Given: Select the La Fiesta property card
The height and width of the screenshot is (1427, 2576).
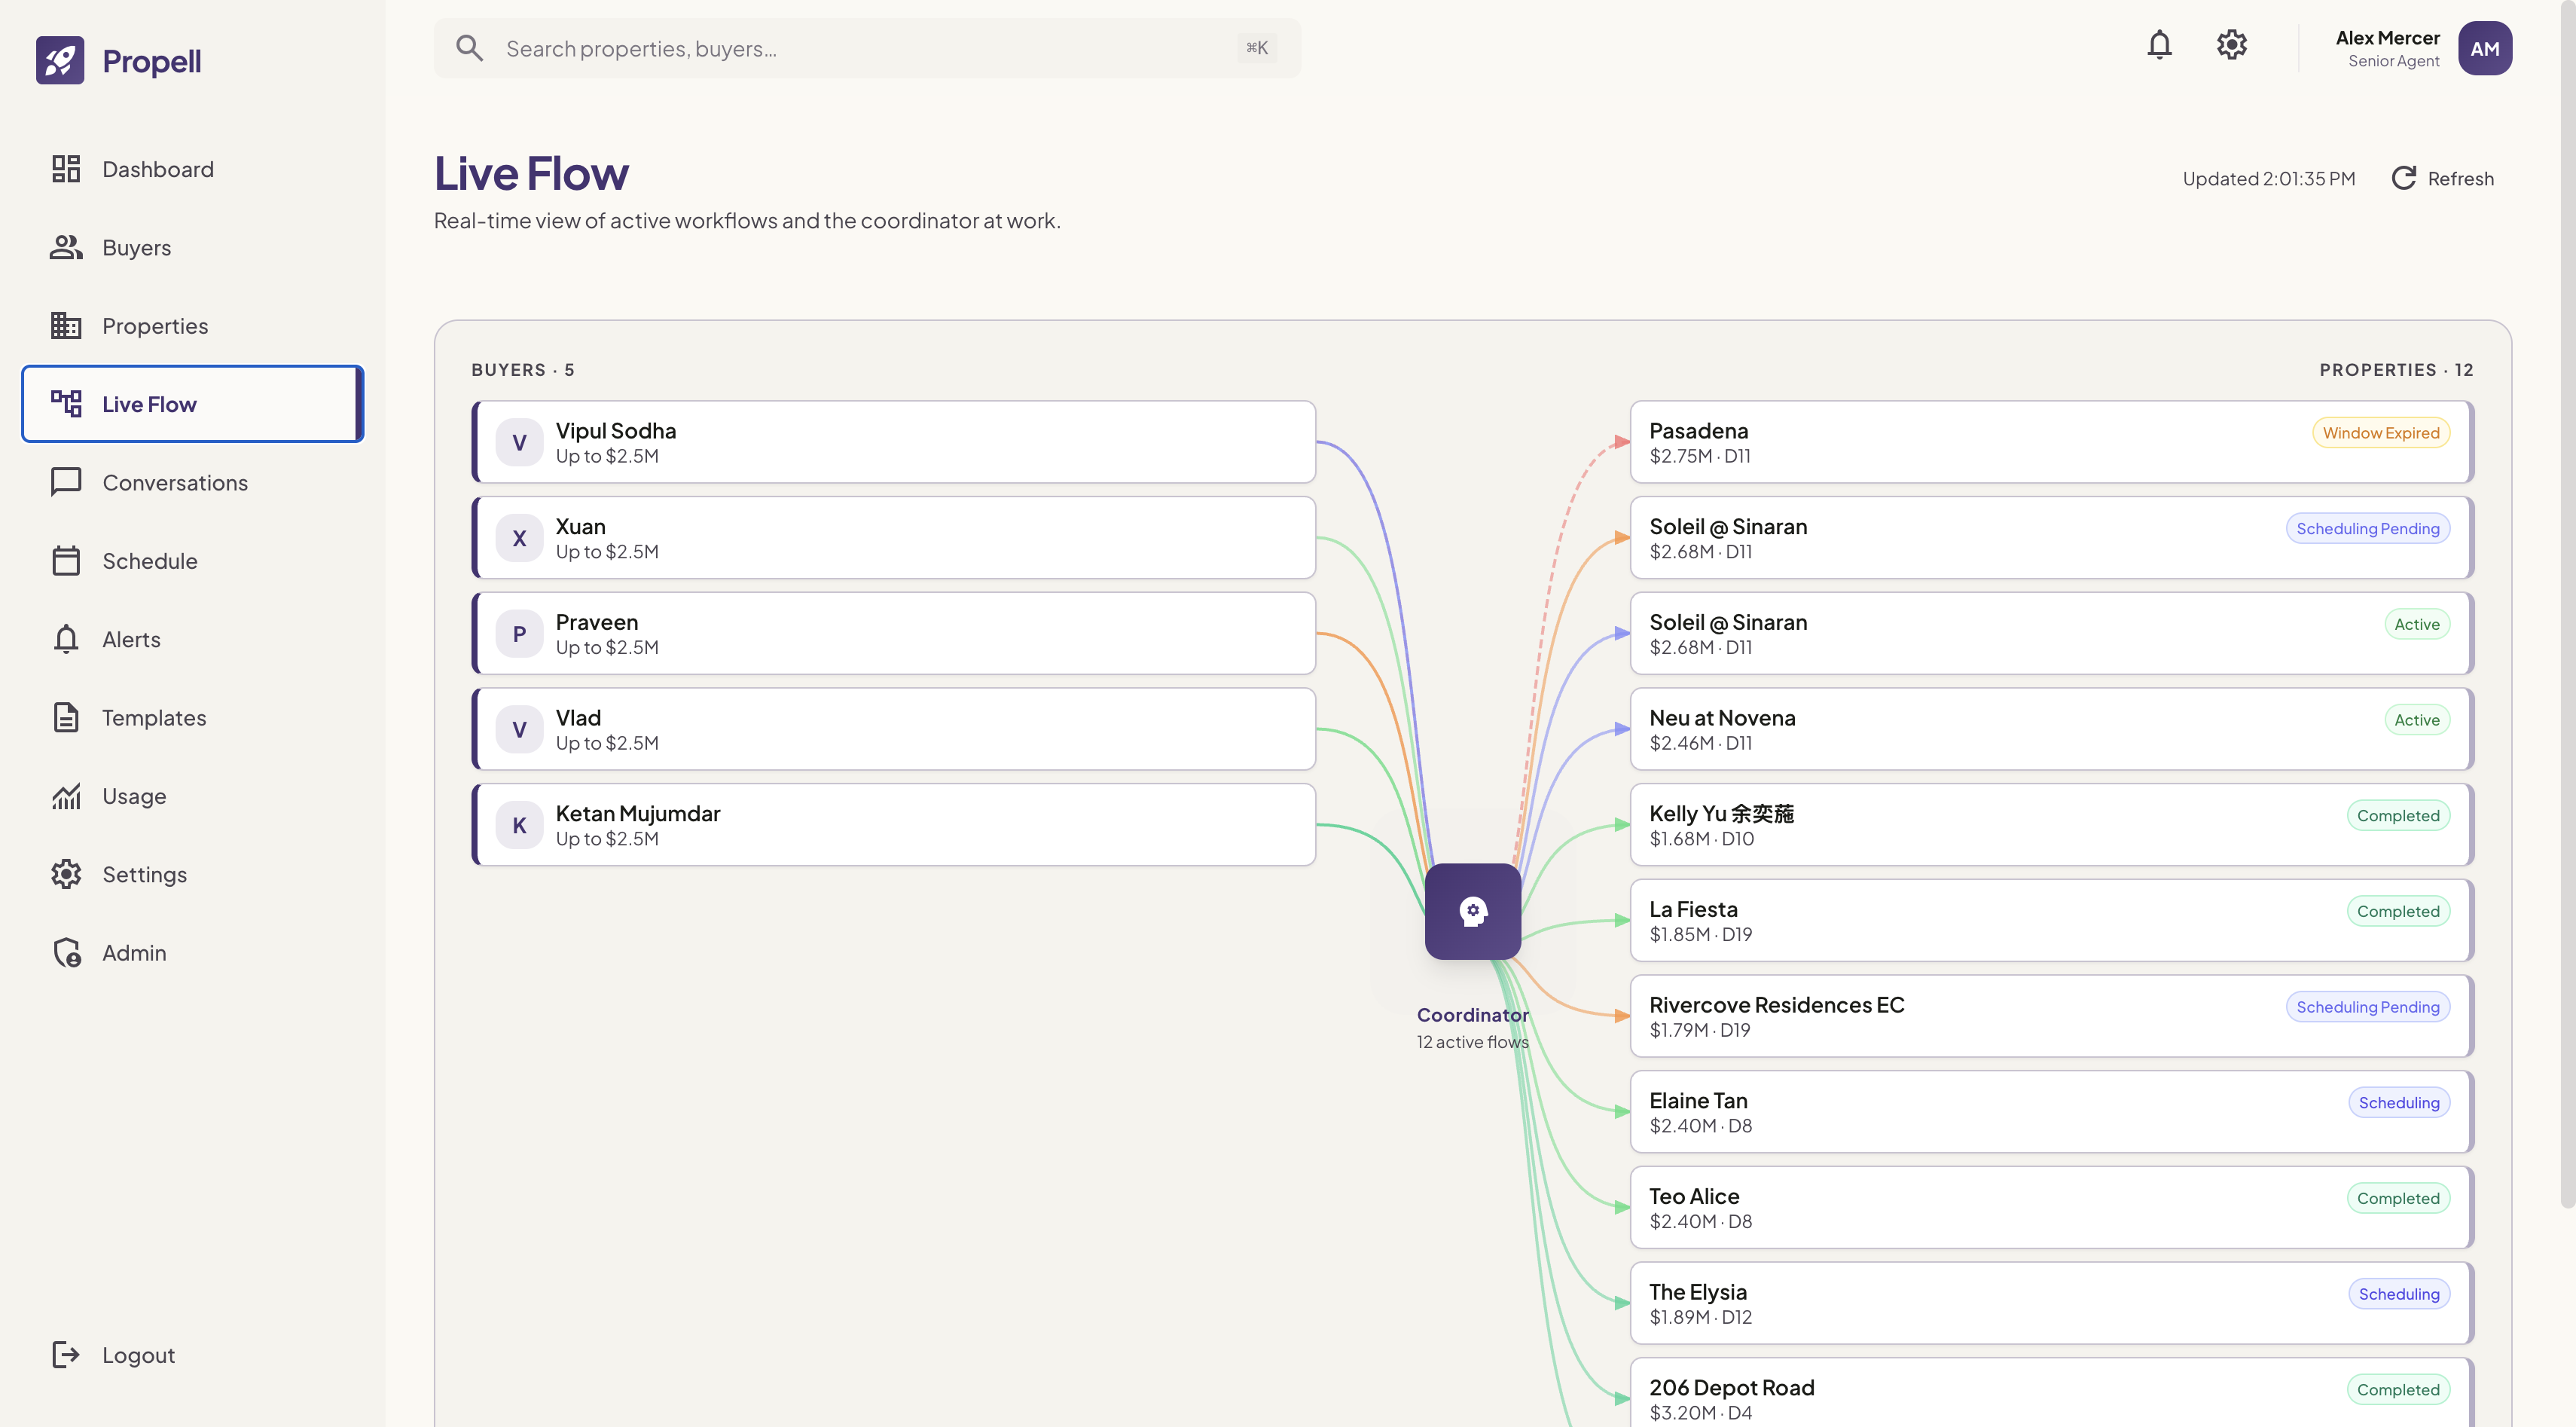Looking at the screenshot, I should [2051, 921].
